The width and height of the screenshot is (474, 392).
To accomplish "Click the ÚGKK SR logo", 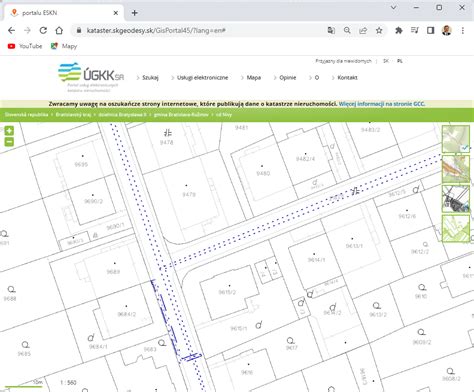I will (x=91, y=76).
